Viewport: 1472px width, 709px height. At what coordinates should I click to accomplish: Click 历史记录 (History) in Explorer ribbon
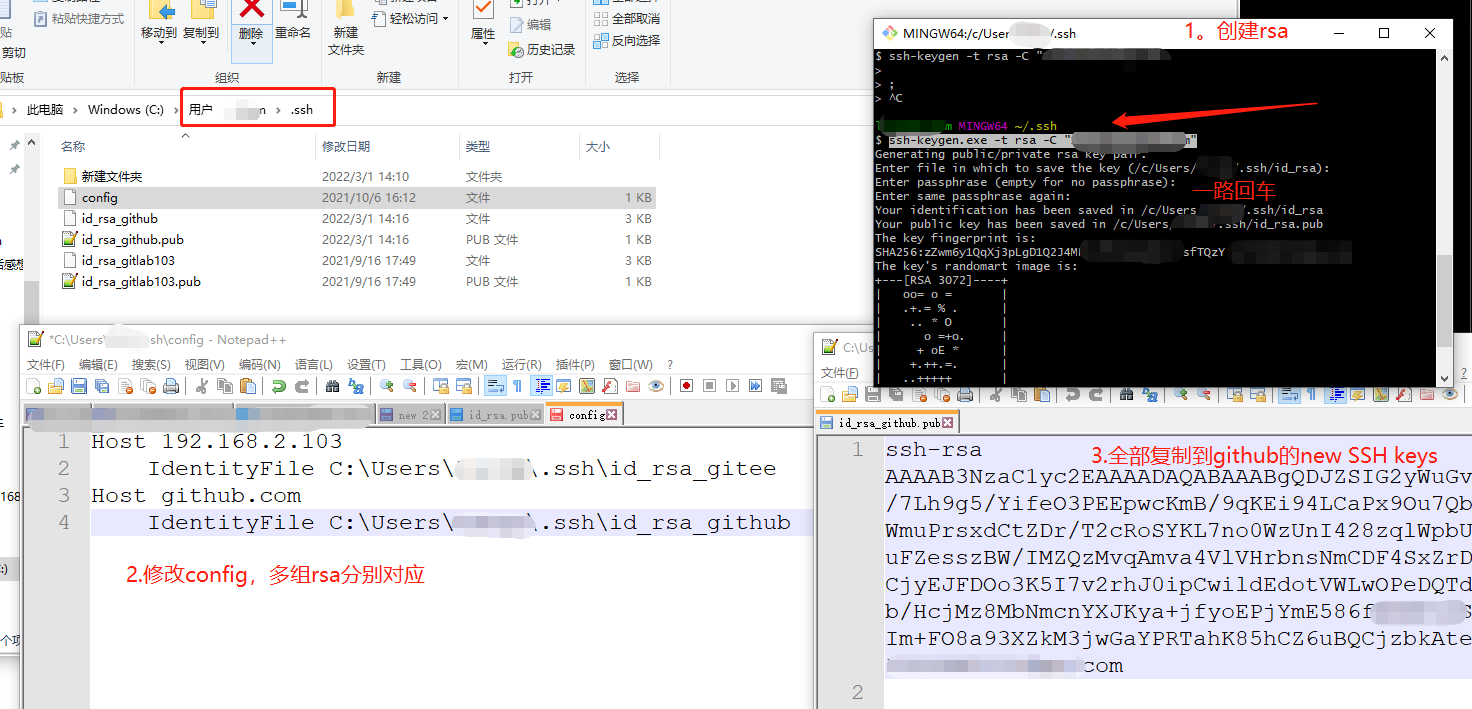543,50
